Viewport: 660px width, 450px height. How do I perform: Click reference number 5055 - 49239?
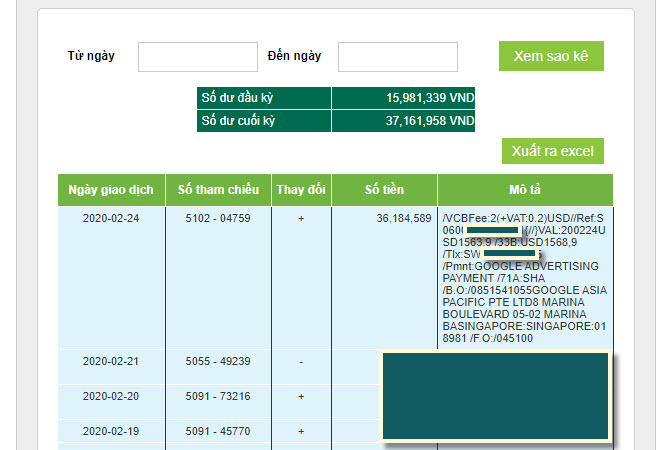[218, 361]
